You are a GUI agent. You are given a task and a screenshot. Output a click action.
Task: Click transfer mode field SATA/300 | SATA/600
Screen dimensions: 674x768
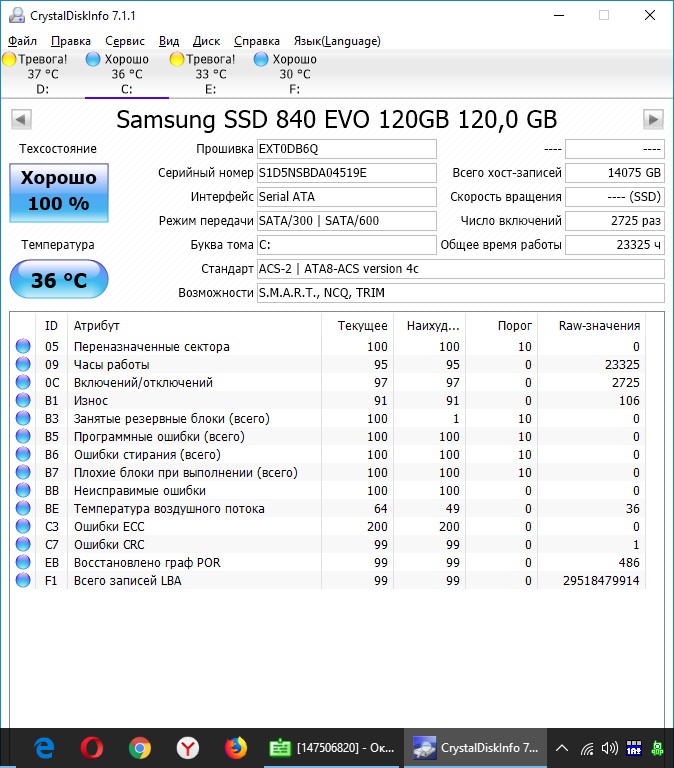[x=347, y=221]
